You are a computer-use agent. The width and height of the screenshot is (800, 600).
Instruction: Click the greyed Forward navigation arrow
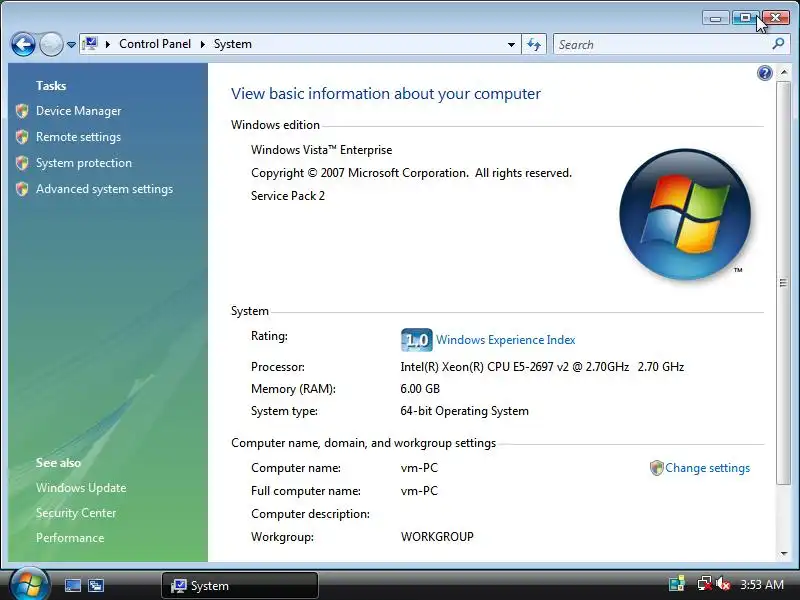(x=51, y=44)
